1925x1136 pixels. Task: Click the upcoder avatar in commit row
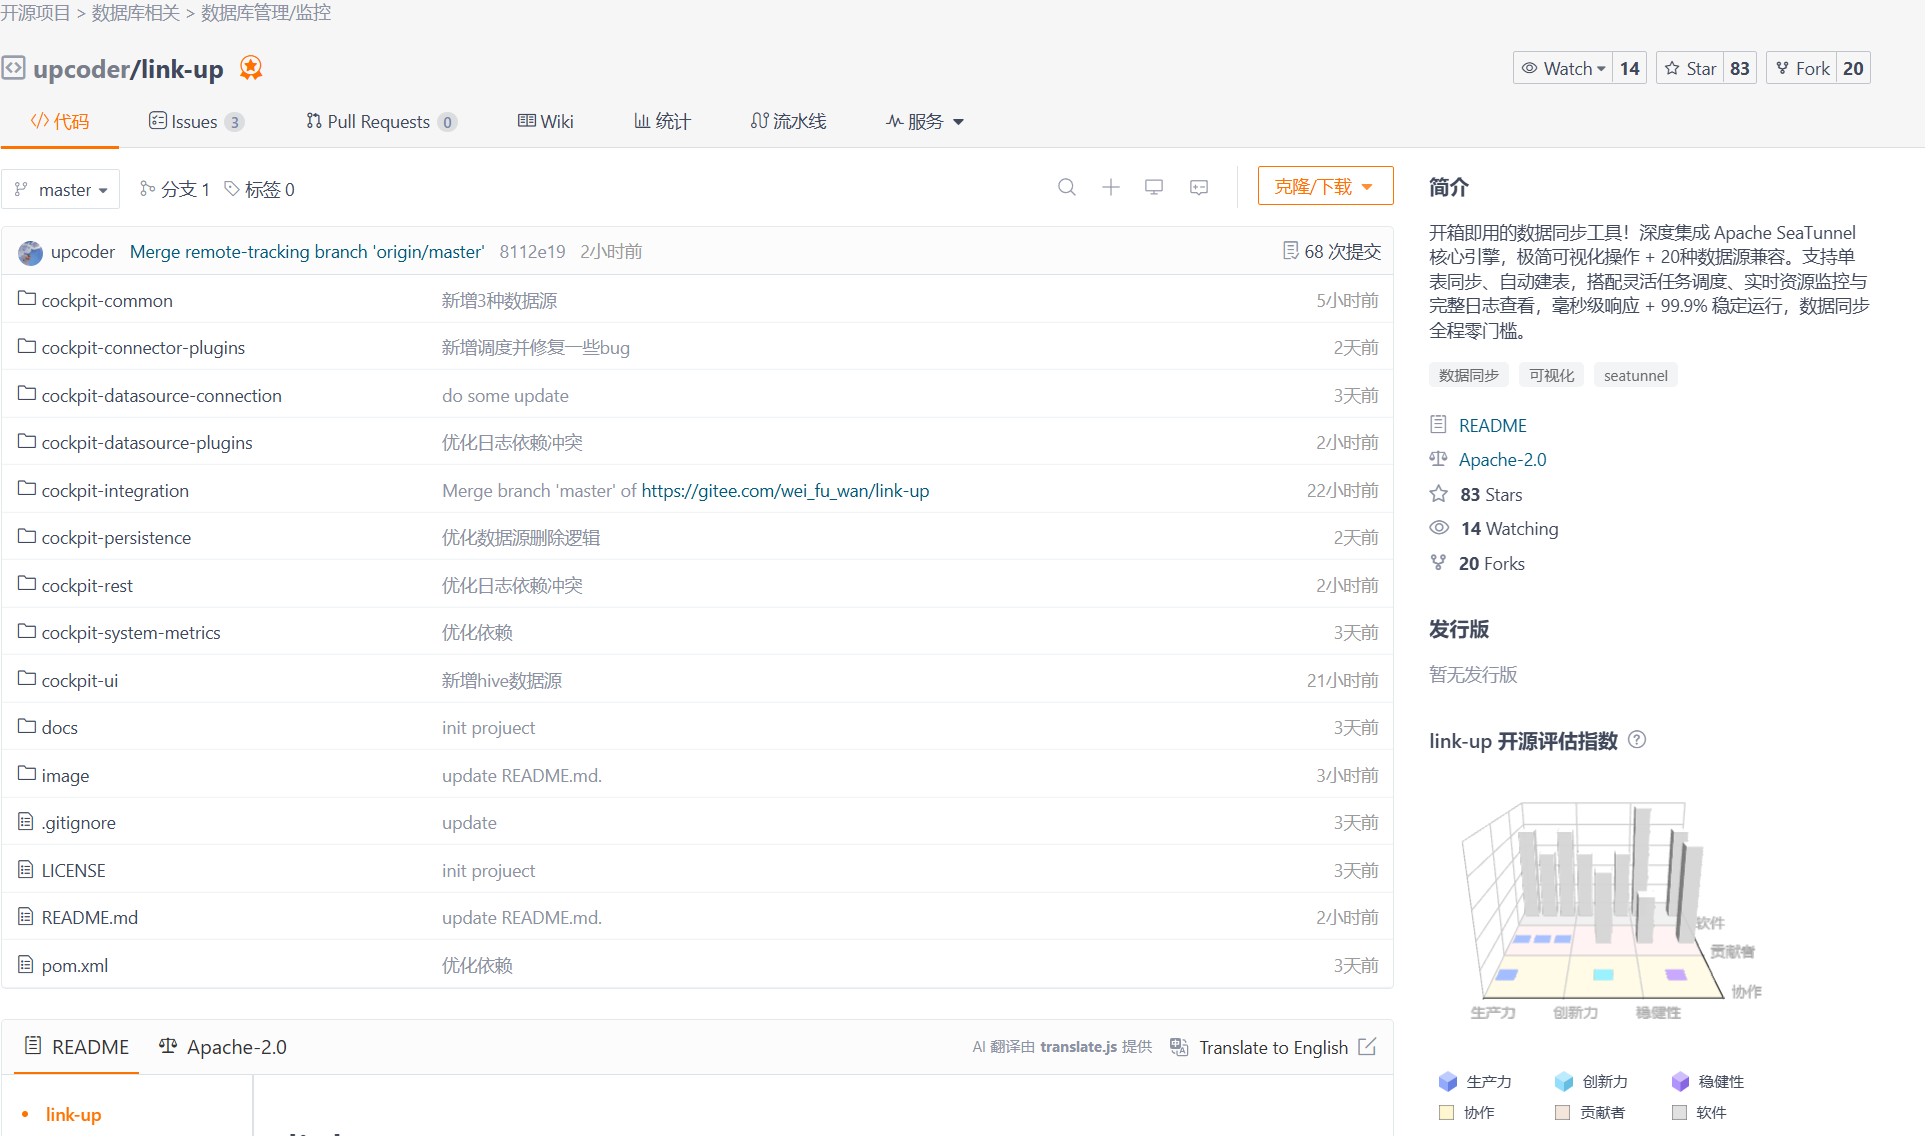(31, 252)
